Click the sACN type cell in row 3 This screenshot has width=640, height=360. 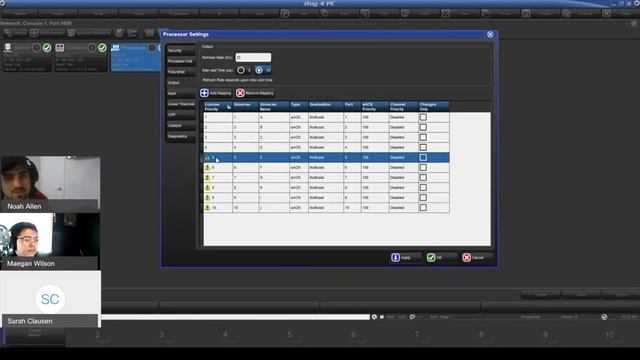(298, 137)
